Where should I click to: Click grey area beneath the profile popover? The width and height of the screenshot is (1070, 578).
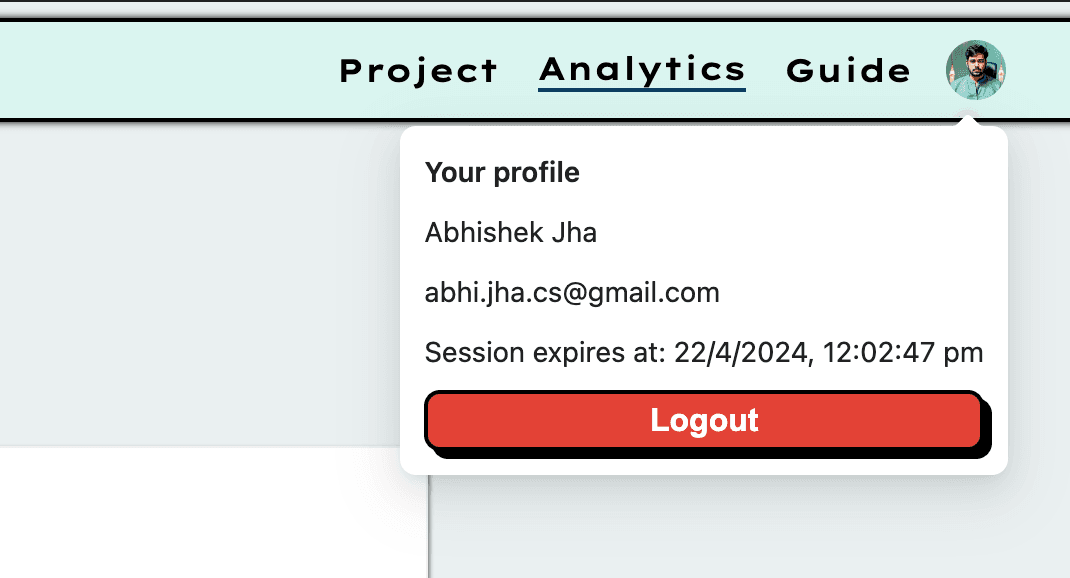click(749, 527)
